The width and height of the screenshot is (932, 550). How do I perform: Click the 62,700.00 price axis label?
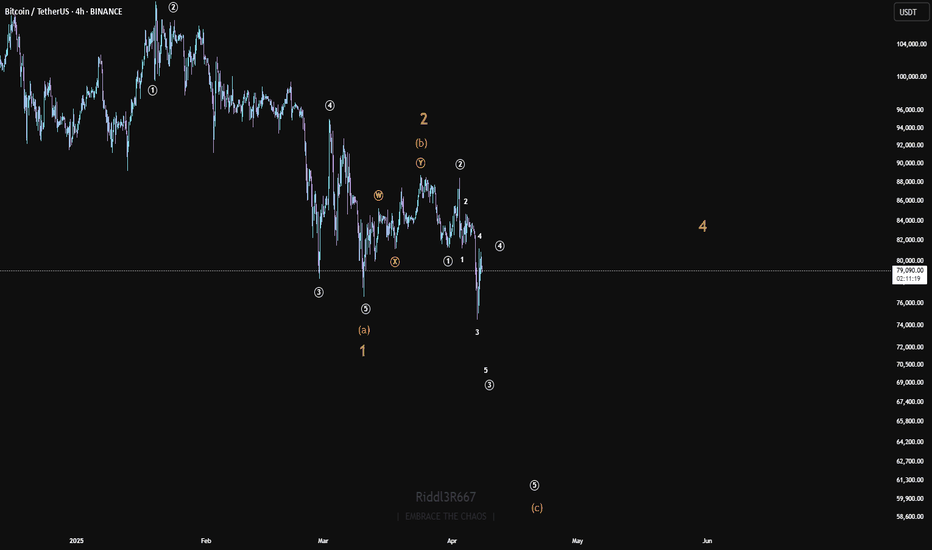pos(911,461)
